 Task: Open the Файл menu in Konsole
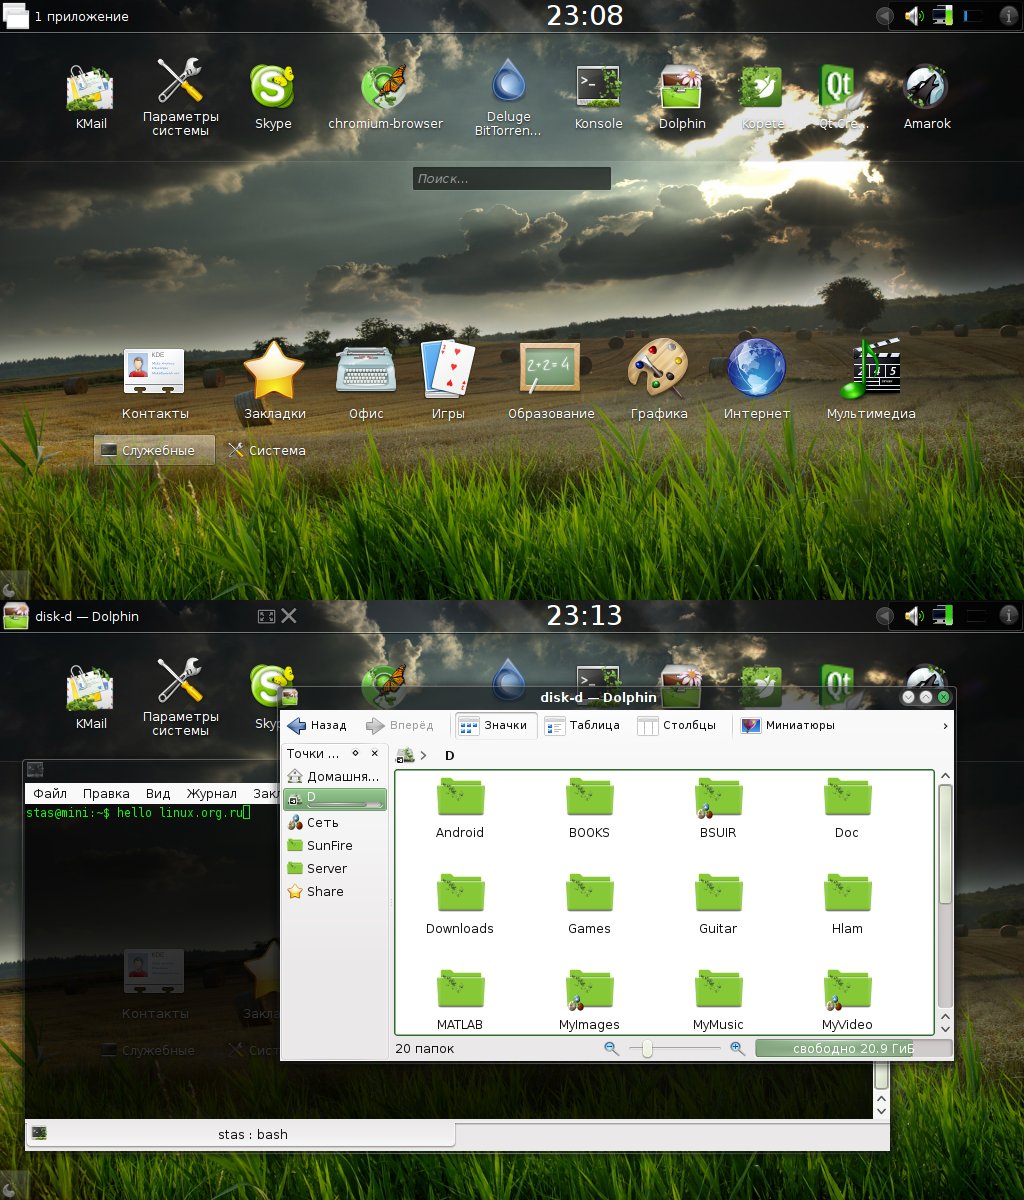[x=50, y=793]
